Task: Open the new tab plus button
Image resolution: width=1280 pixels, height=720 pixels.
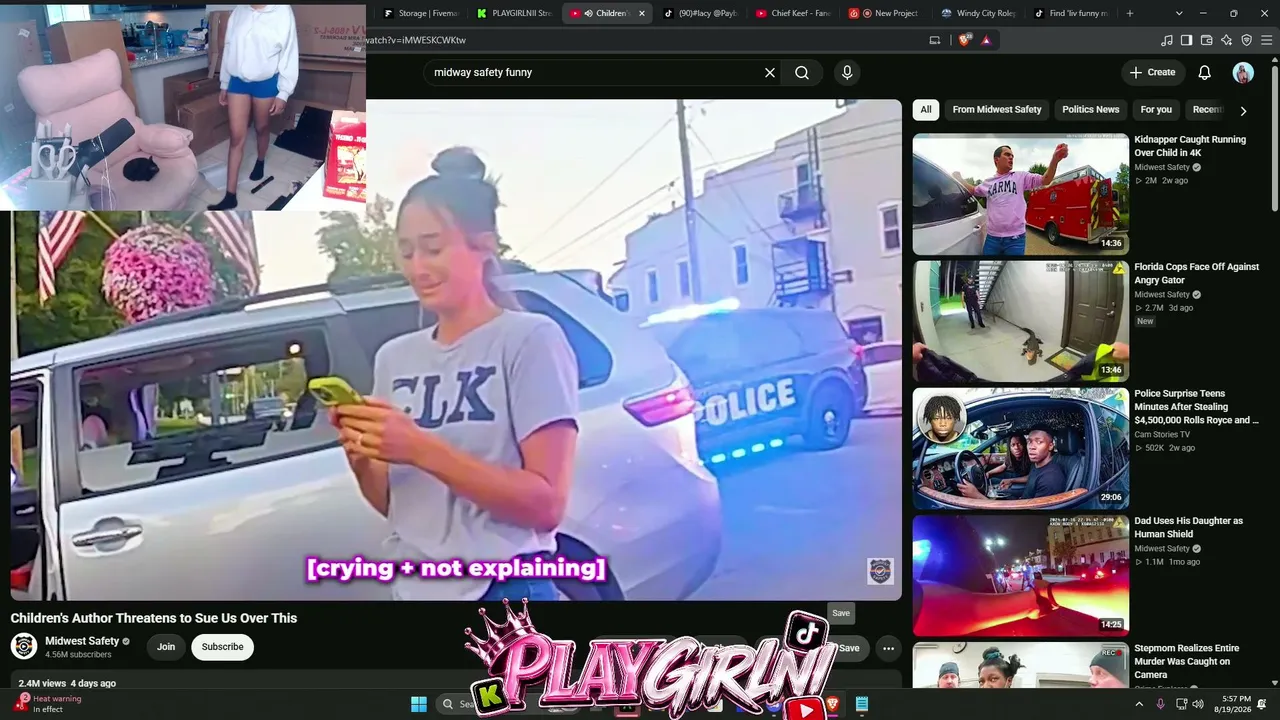Action: tap(1130, 13)
